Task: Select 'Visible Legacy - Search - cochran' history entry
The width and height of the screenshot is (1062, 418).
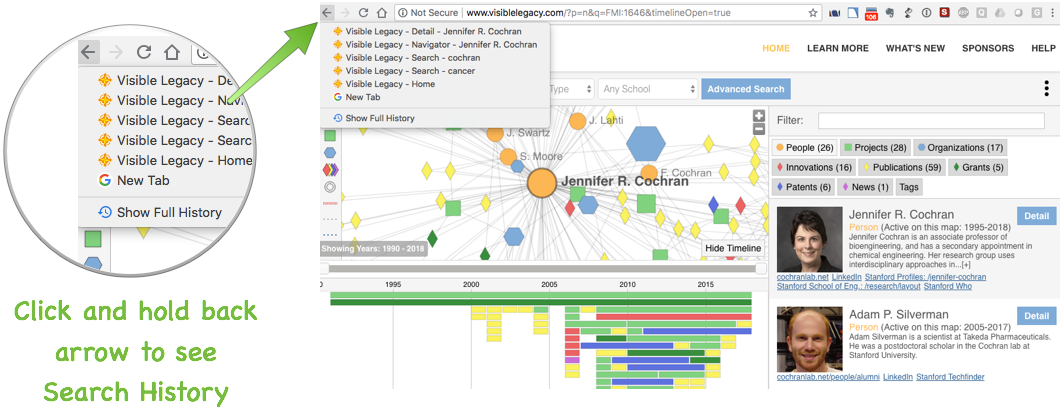Action: pyautogui.click(x=435, y=58)
